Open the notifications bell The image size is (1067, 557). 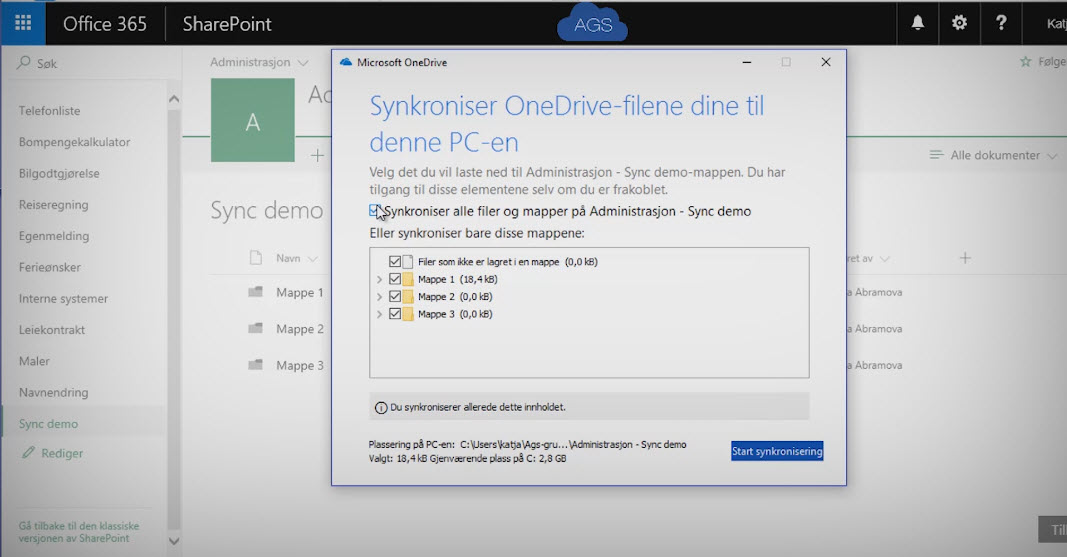917,23
